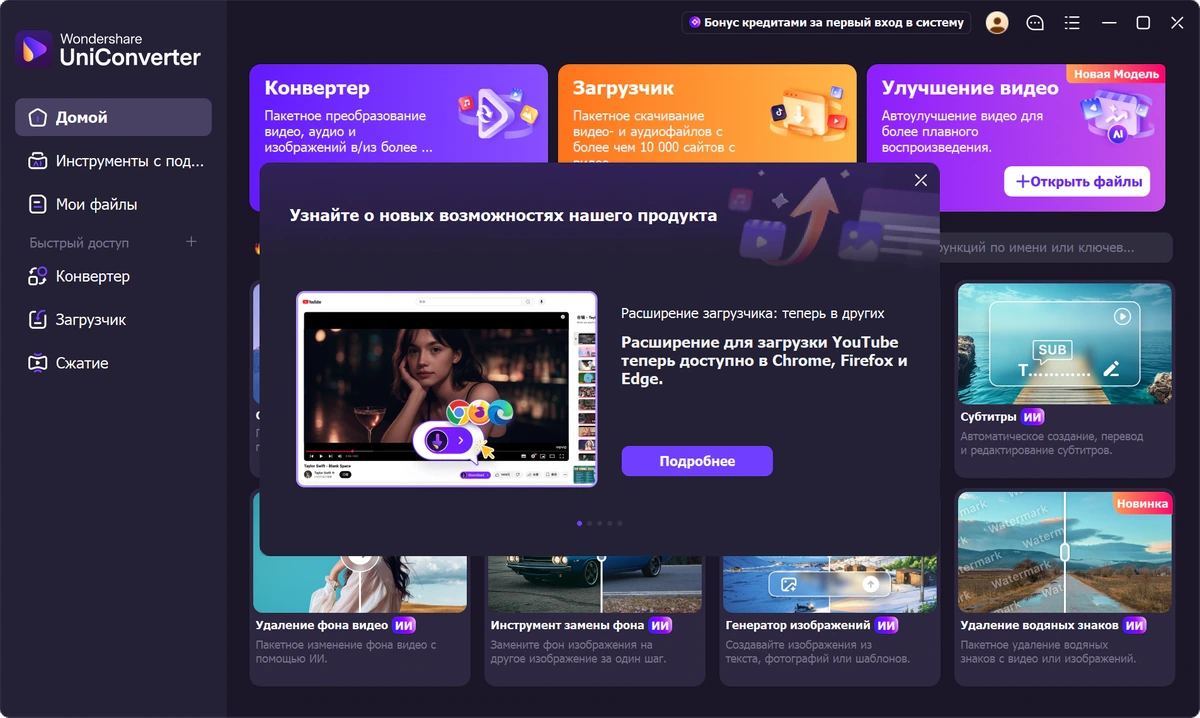The image size is (1200, 718).
Task: Select the first carousel pagination dot
Action: click(580, 523)
